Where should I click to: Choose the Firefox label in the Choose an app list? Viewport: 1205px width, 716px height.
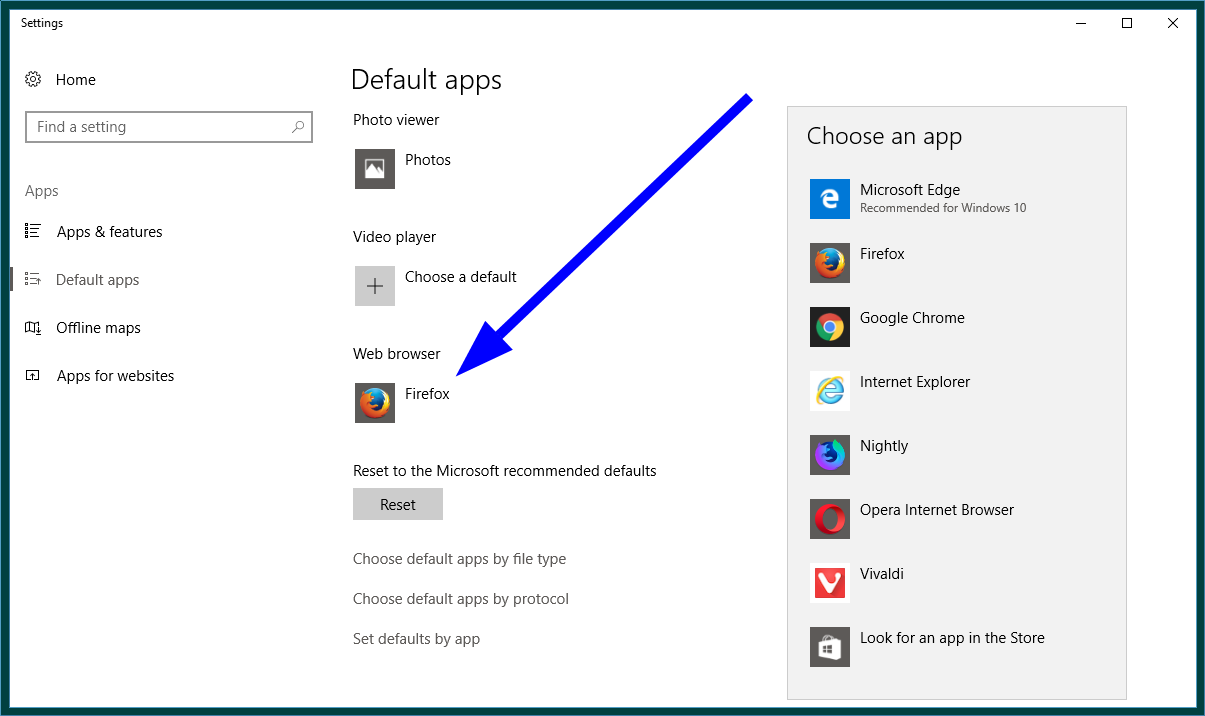pyautogui.click(x=882, y=254)
